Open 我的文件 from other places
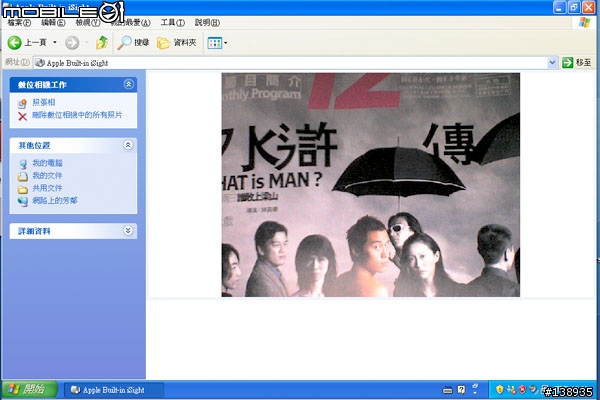Image resolution: width=600 pixels, height=400 pixels. (47, 175)
